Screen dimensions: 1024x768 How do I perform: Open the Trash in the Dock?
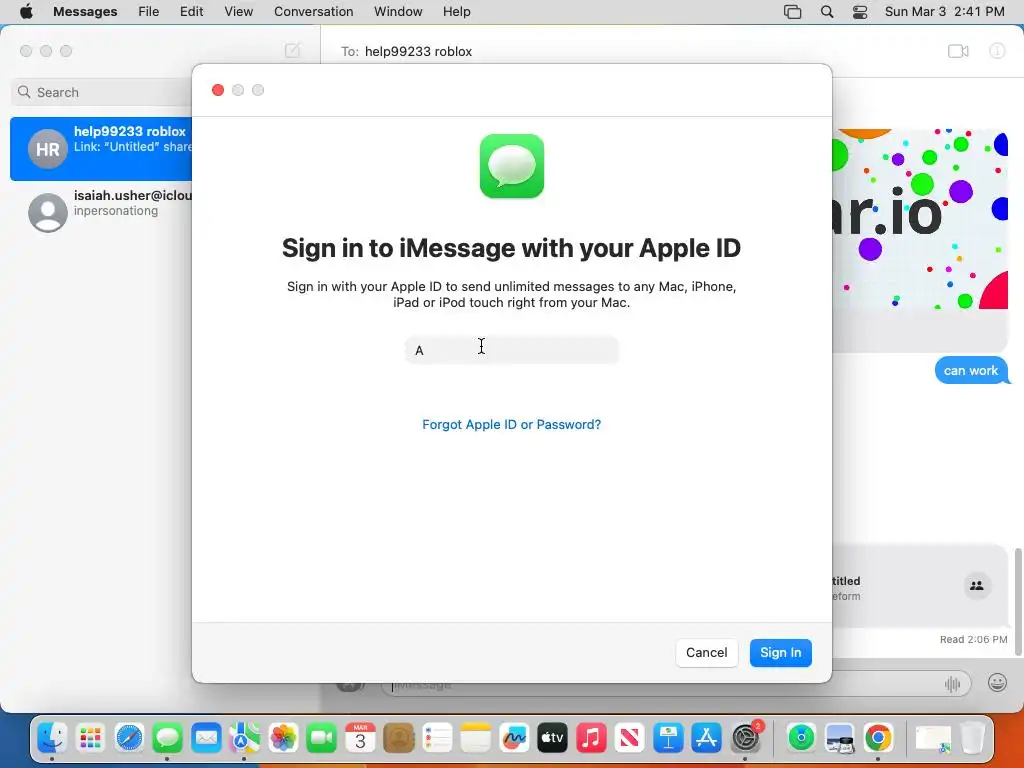(972, 738)
